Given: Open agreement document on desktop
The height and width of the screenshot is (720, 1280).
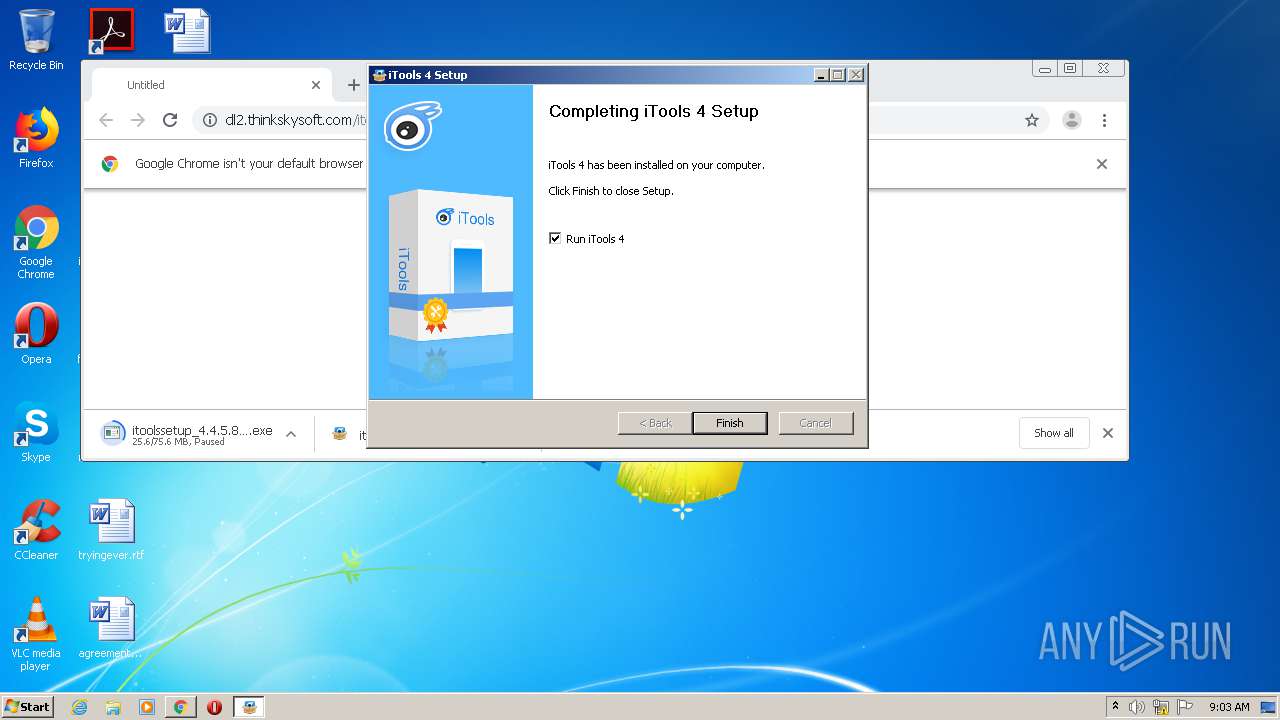Looking at the screenshot, I should pyautogui.click(x=111, y=628).
